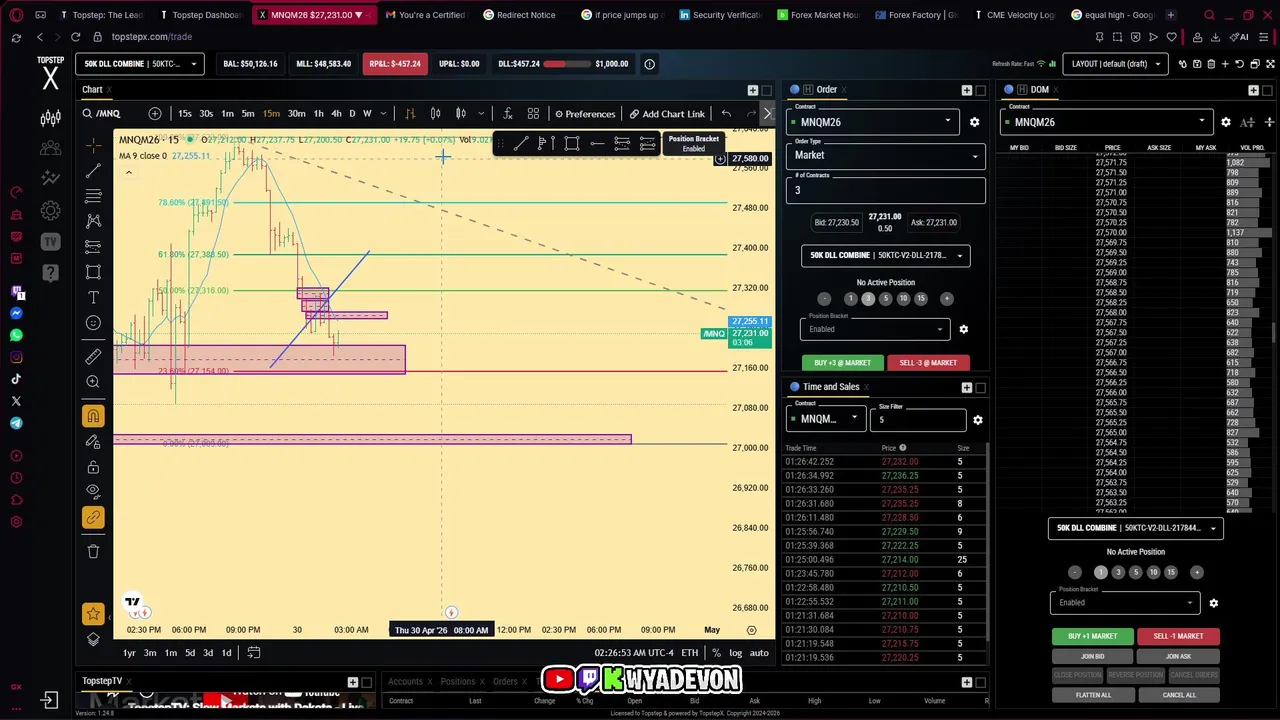Open the chart indicators fx button

coord(508,114)
